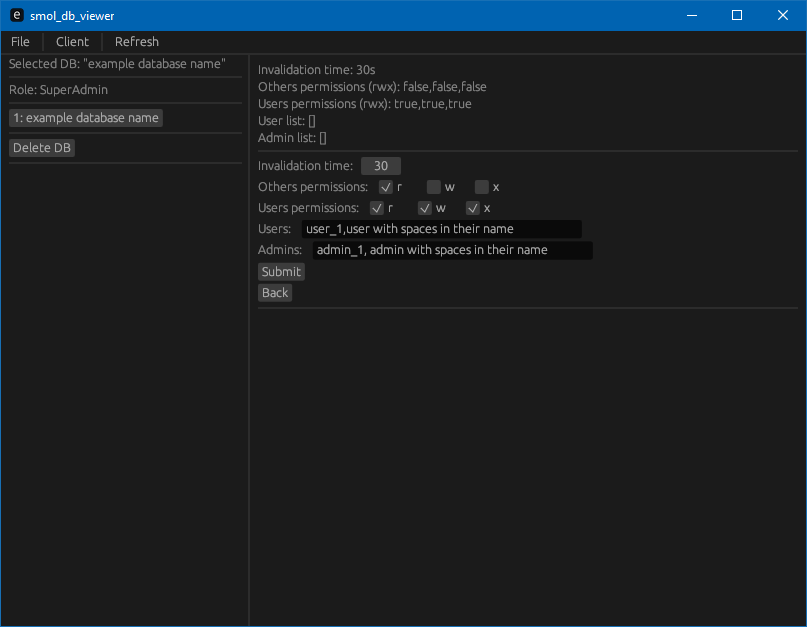The image size is (807, 627).
Task: Click the Invalidation time value field
Action: tap(381, 166)
